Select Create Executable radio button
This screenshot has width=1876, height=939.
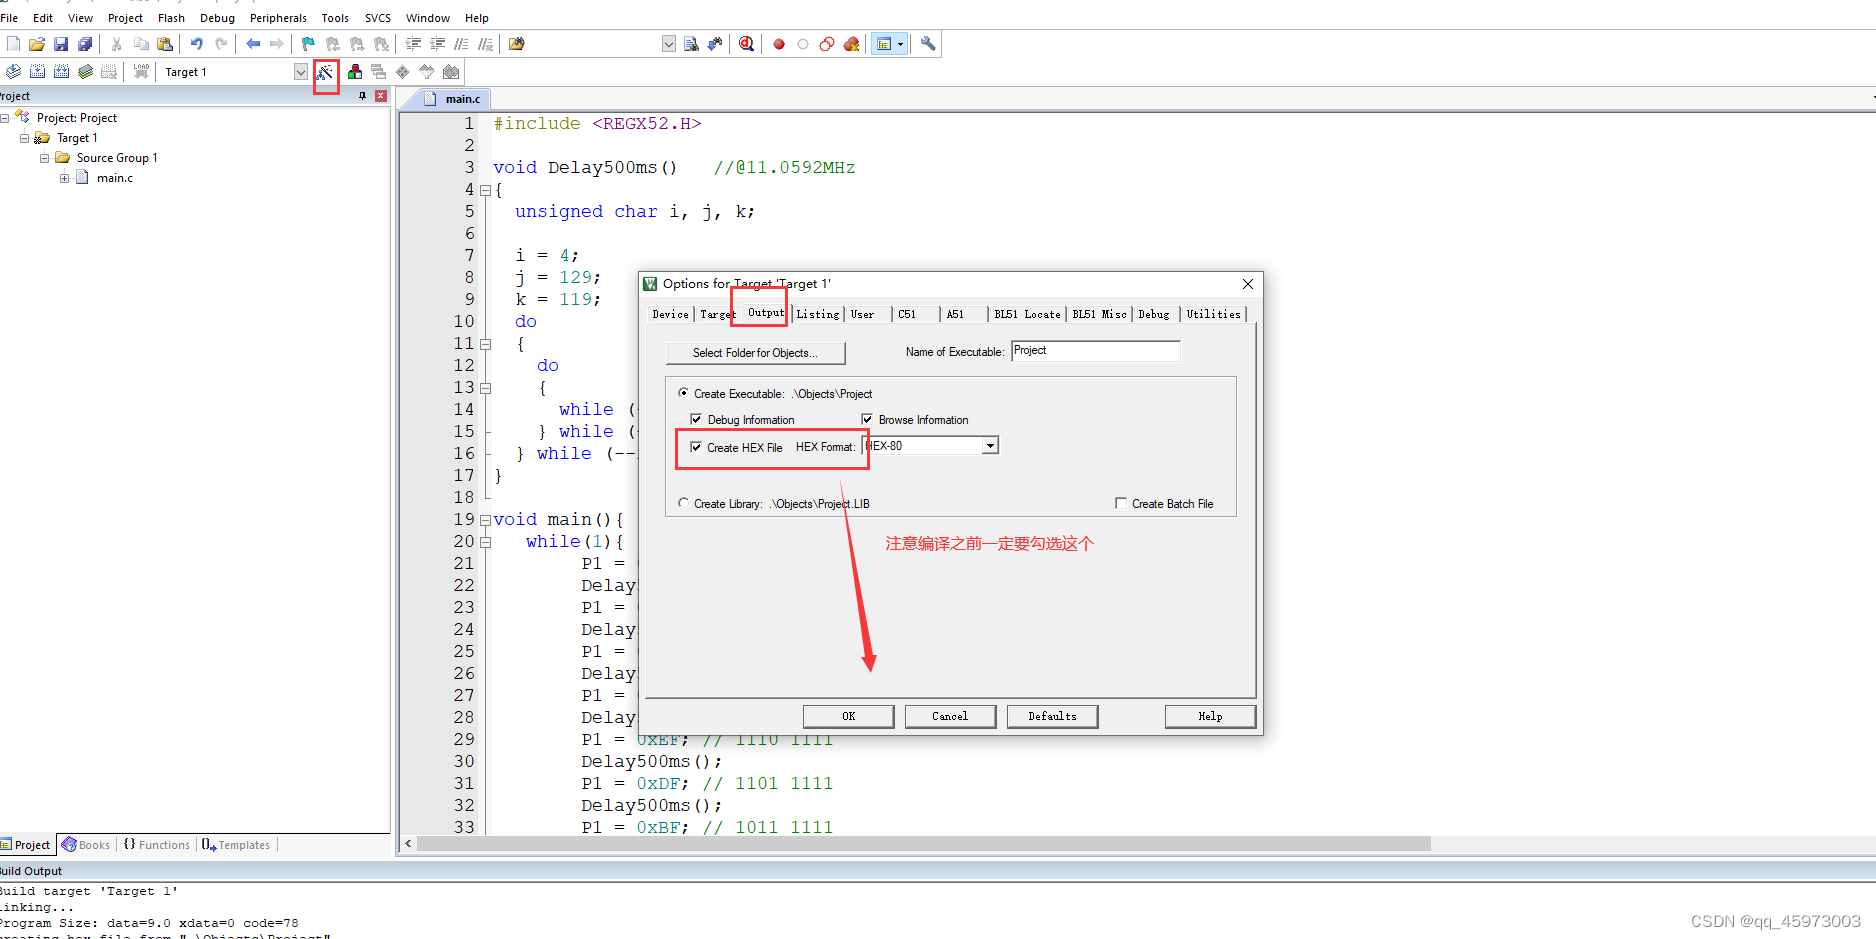coord(683,393)
